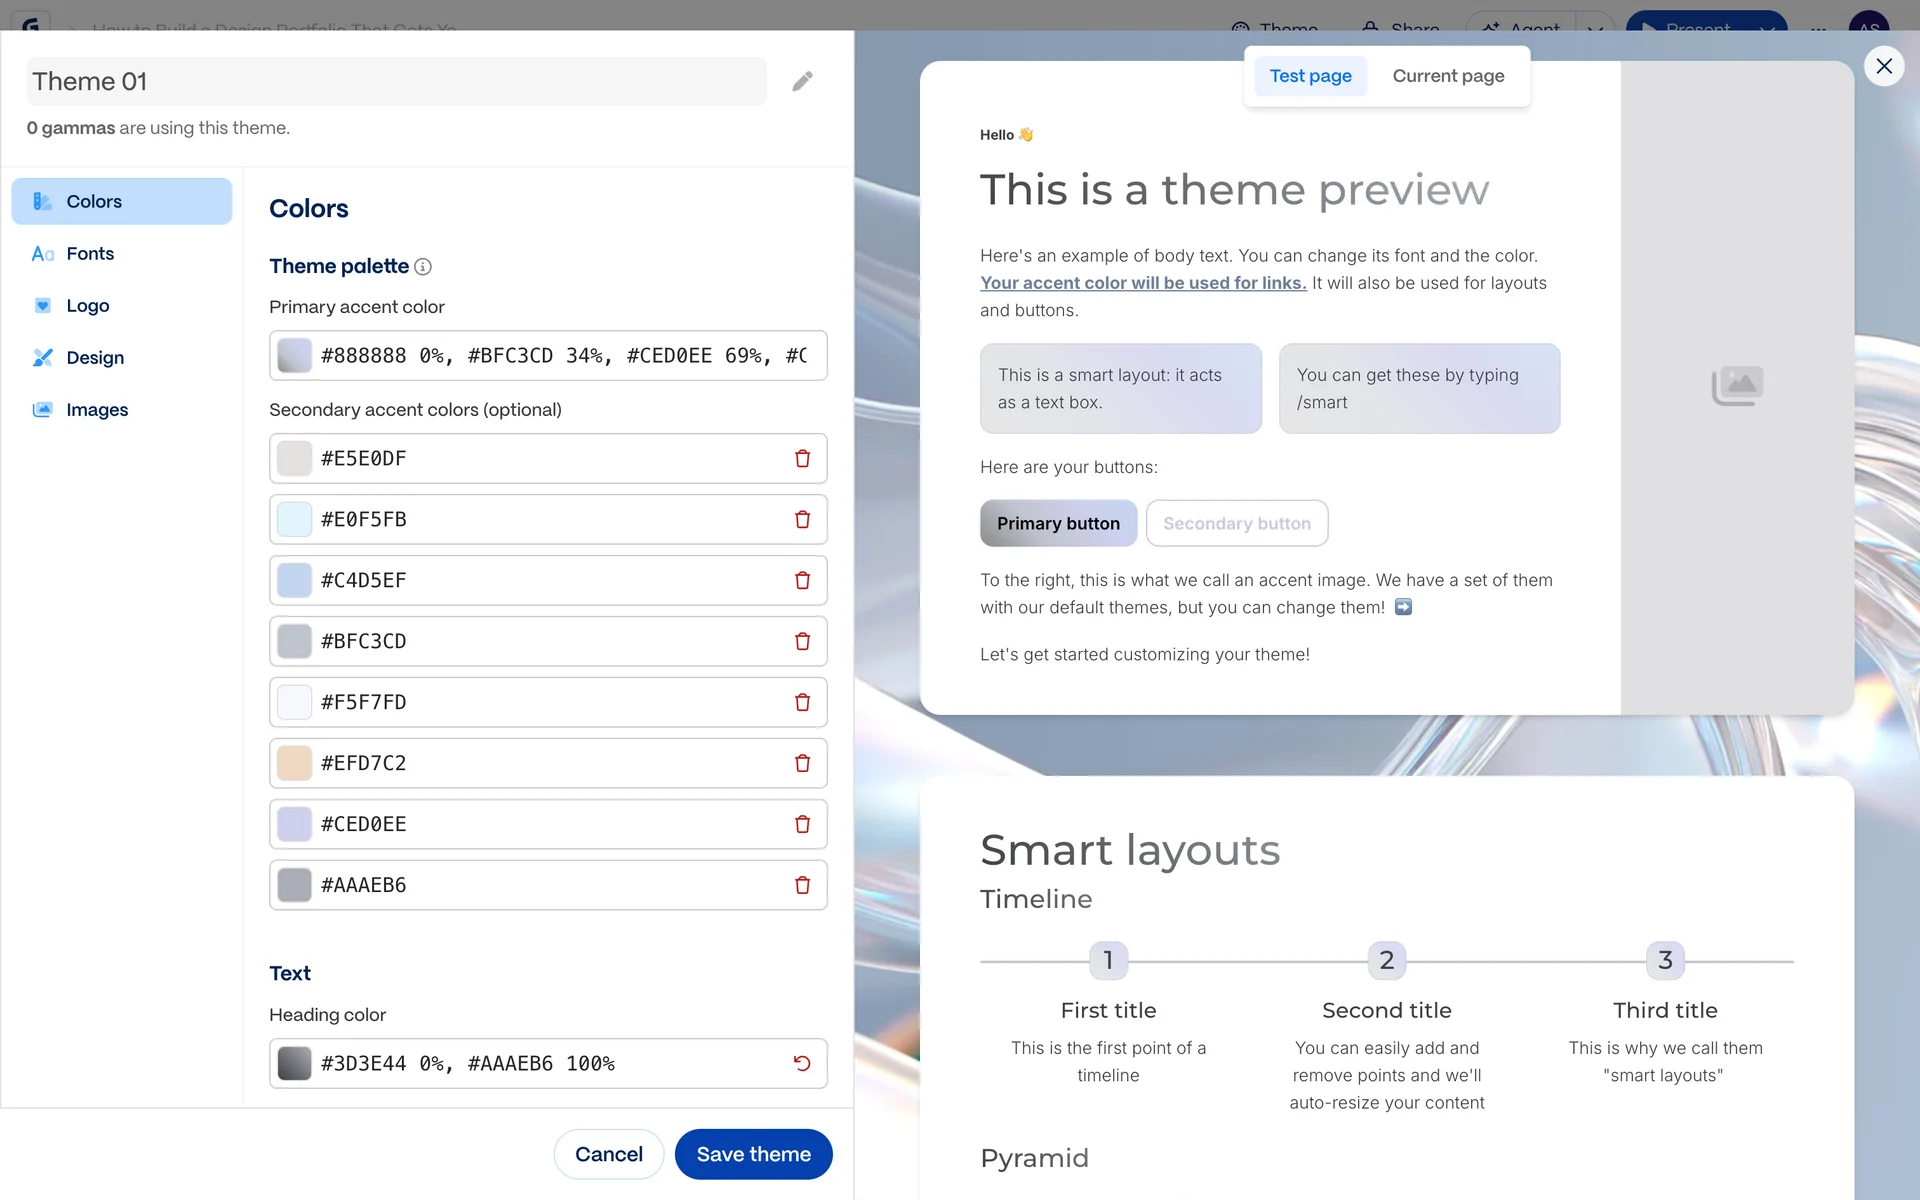This screenshot has height=1200, width=1920.
Task: Remove the #AAAEB6 secondary color
Action: click(x=802, y=885)
